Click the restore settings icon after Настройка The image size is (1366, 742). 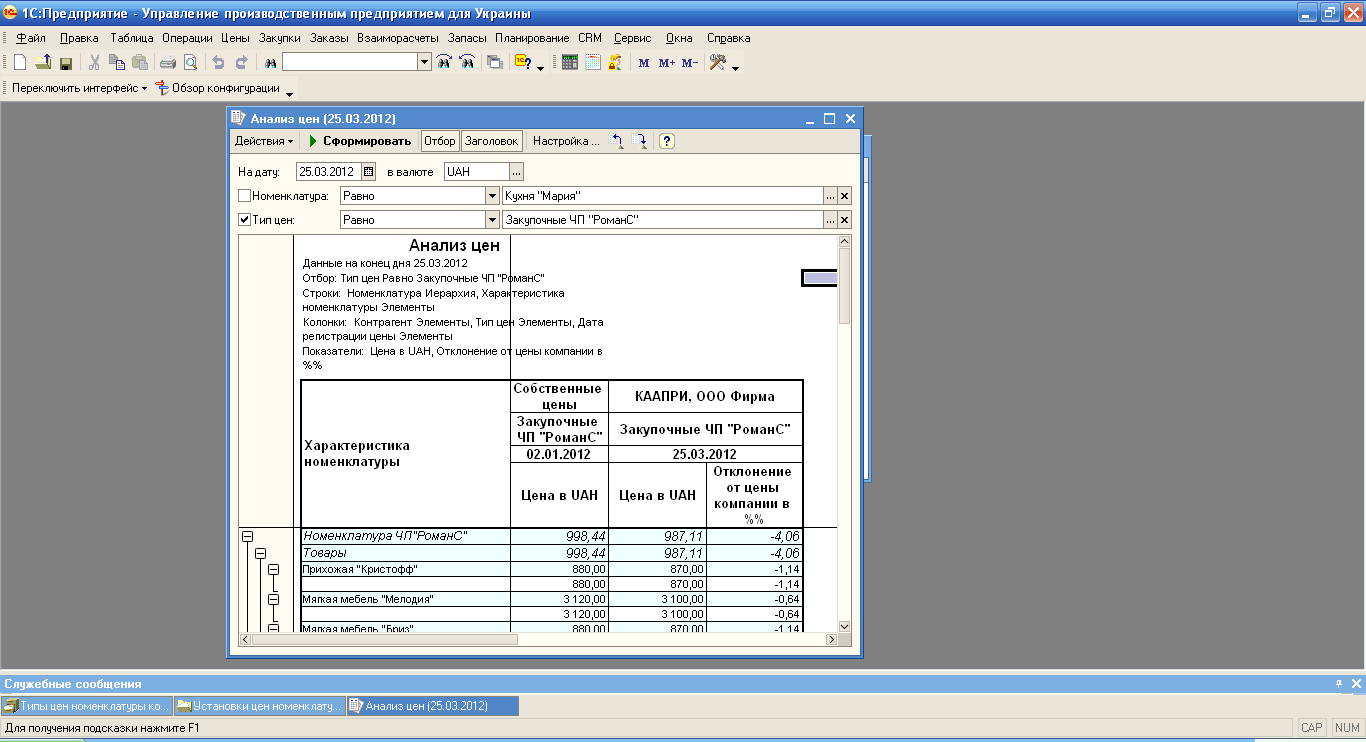(618, 141)
